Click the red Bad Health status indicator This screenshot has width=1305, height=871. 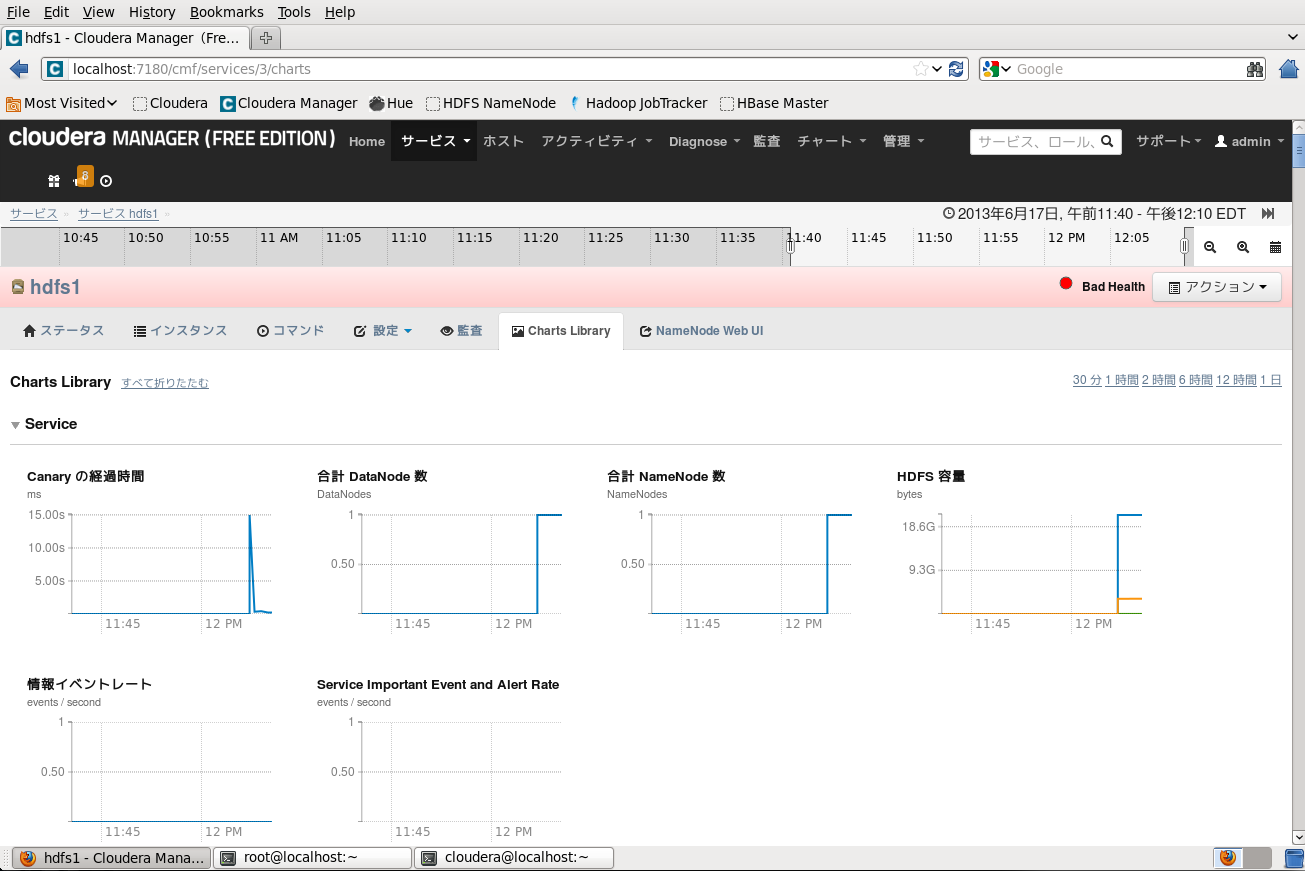point(1066,284)
